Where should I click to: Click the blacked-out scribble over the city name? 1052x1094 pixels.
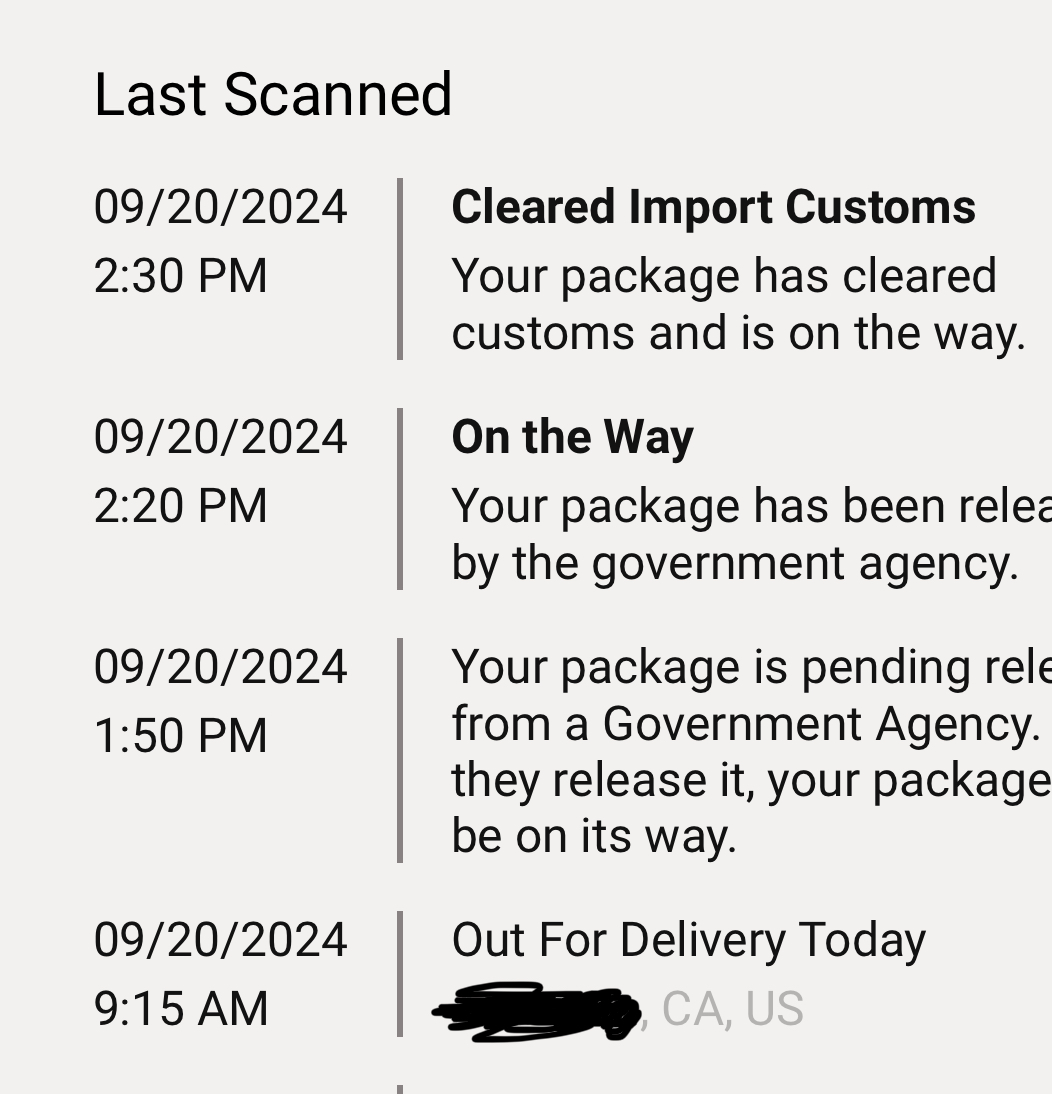click(536, 1011)
